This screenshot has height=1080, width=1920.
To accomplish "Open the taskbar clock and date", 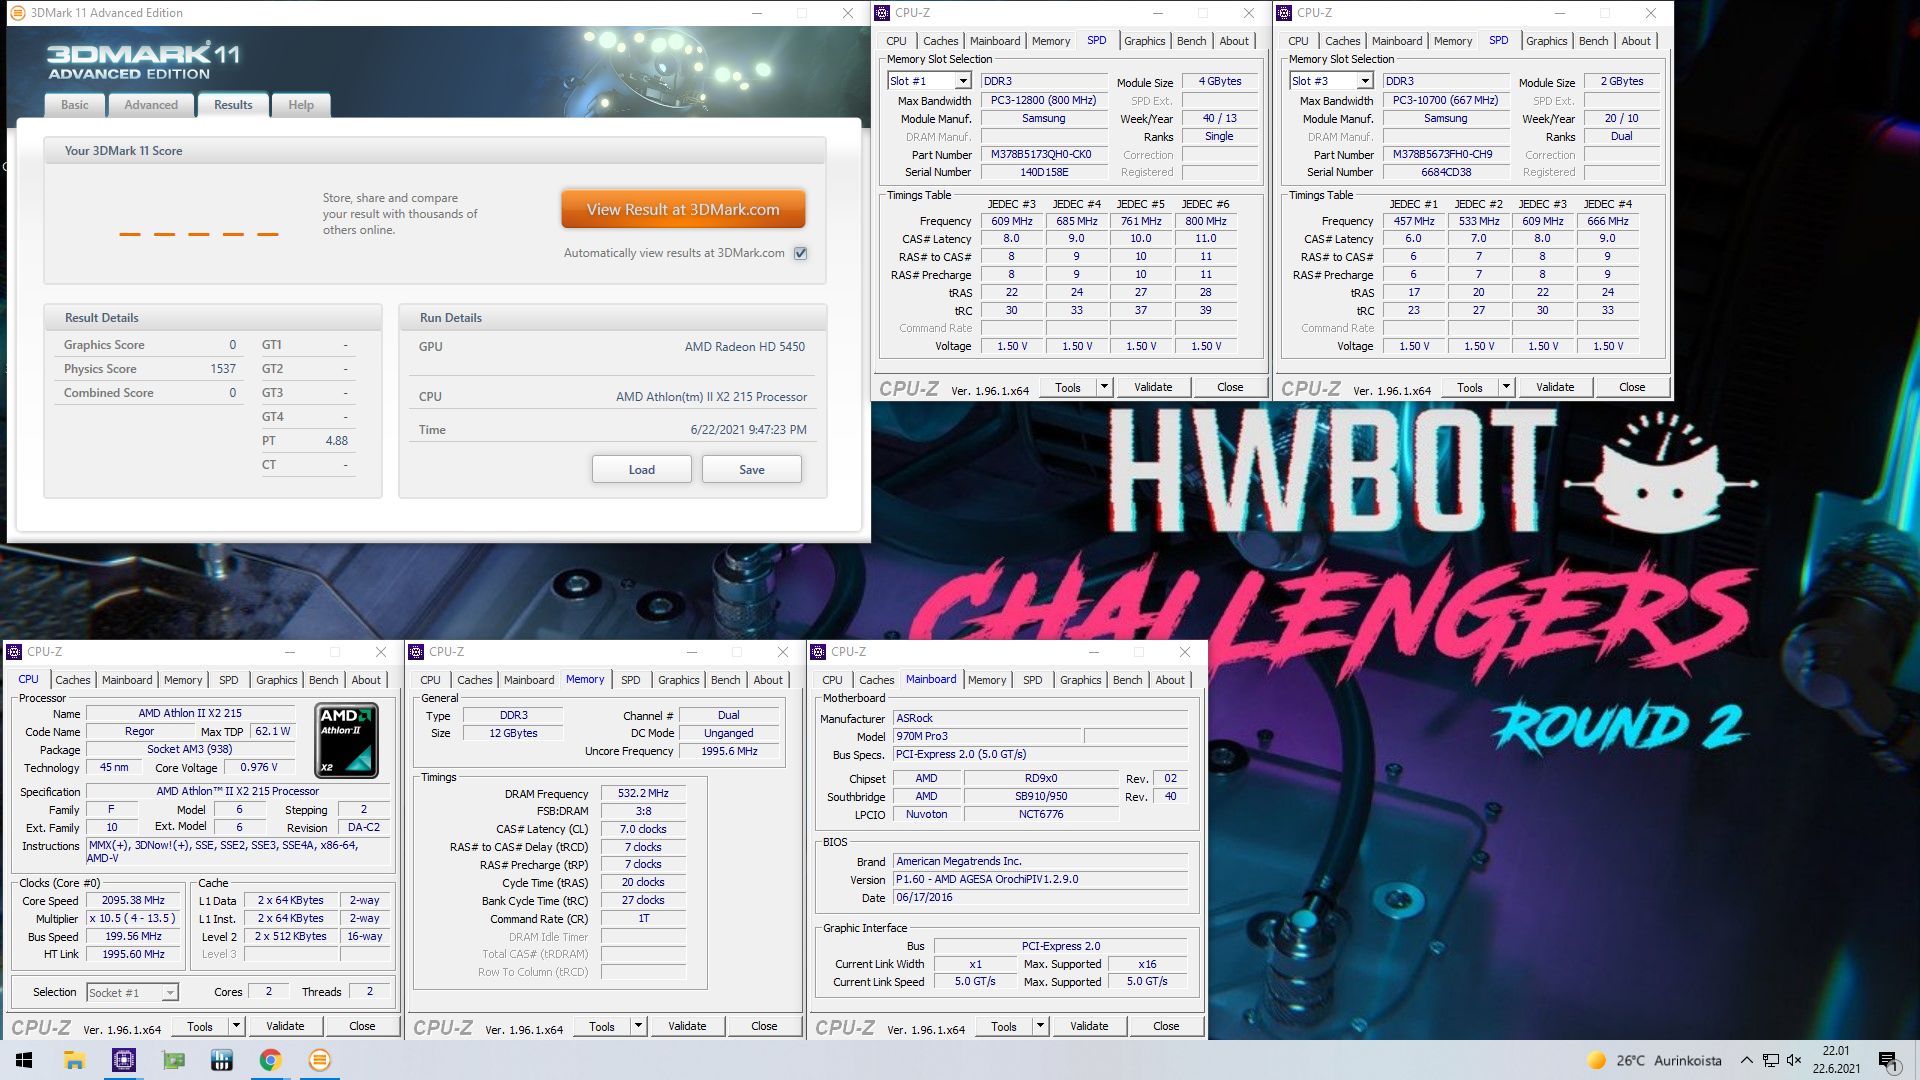I will [x=1836, y=1060].
